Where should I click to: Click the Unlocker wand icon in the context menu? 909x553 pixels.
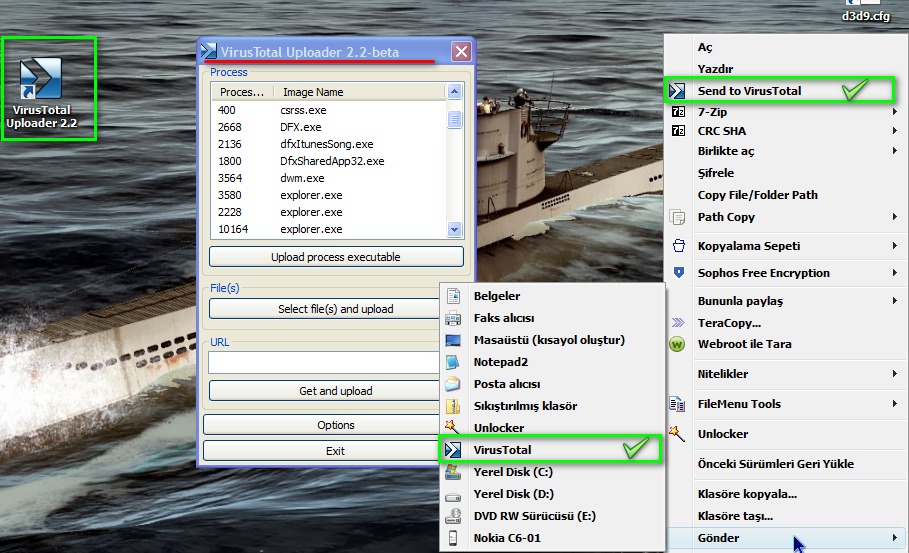[677, 434]
